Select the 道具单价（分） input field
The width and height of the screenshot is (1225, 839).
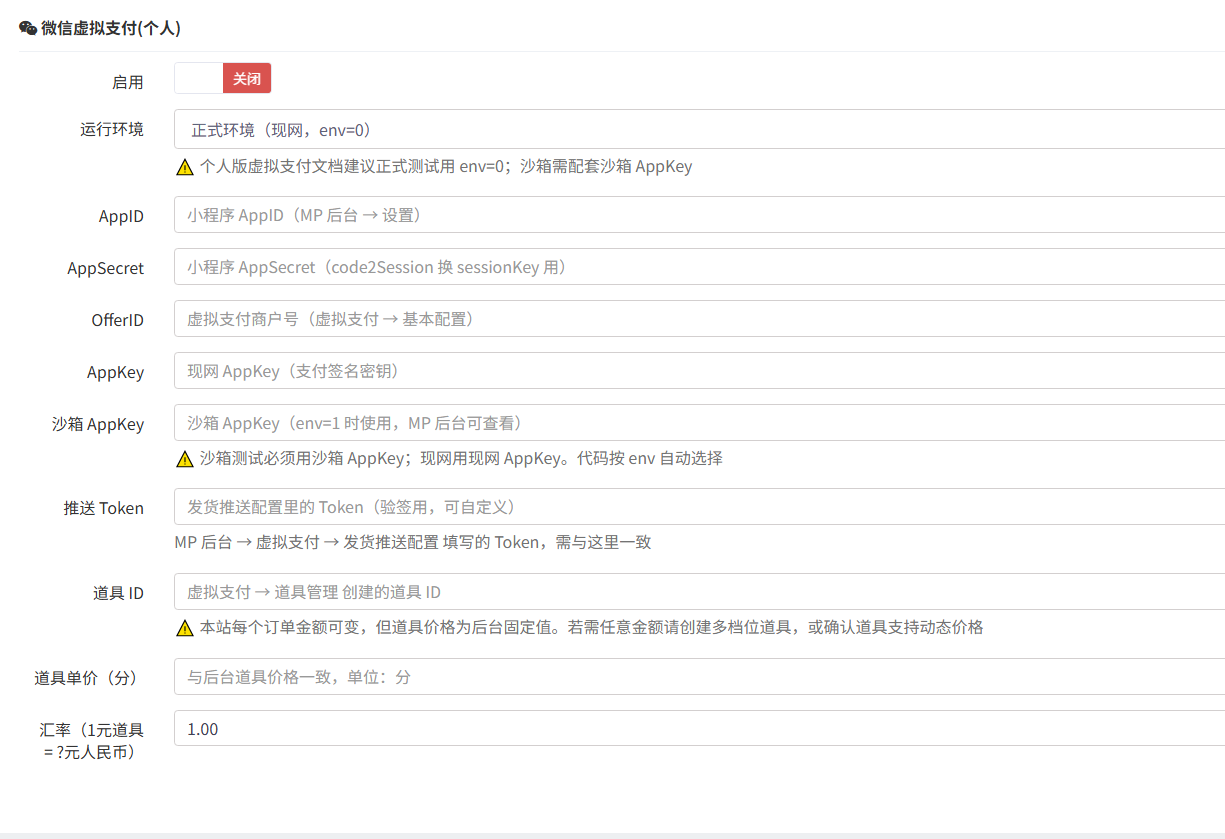pos(699,677)
